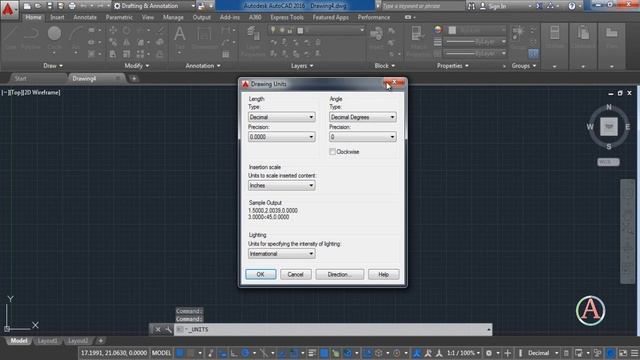The height and width of the screenshot is (360, 640).
Task: Click the Sign In link
Action: 494,6
